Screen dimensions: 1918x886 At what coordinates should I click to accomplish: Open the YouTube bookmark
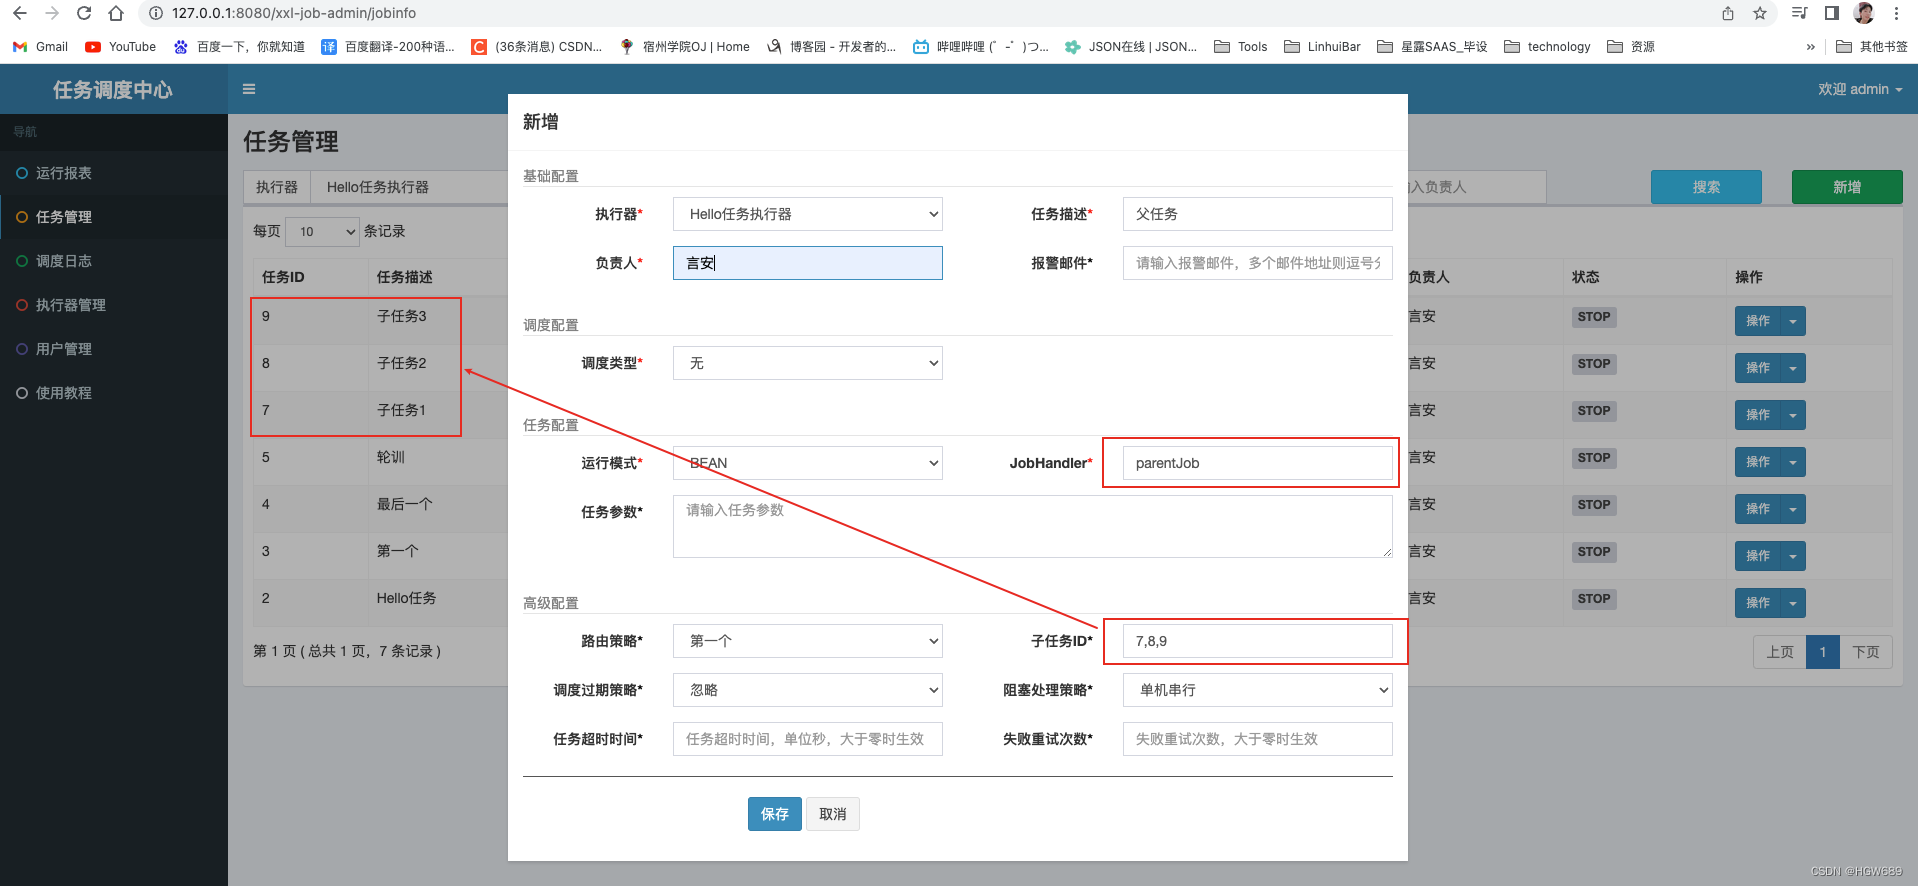pos(121,46)
